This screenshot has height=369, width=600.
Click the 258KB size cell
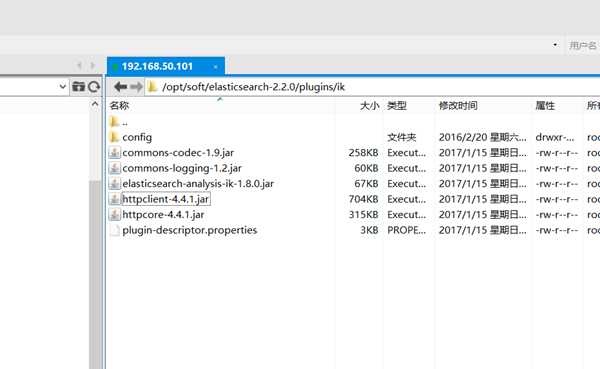363,153
